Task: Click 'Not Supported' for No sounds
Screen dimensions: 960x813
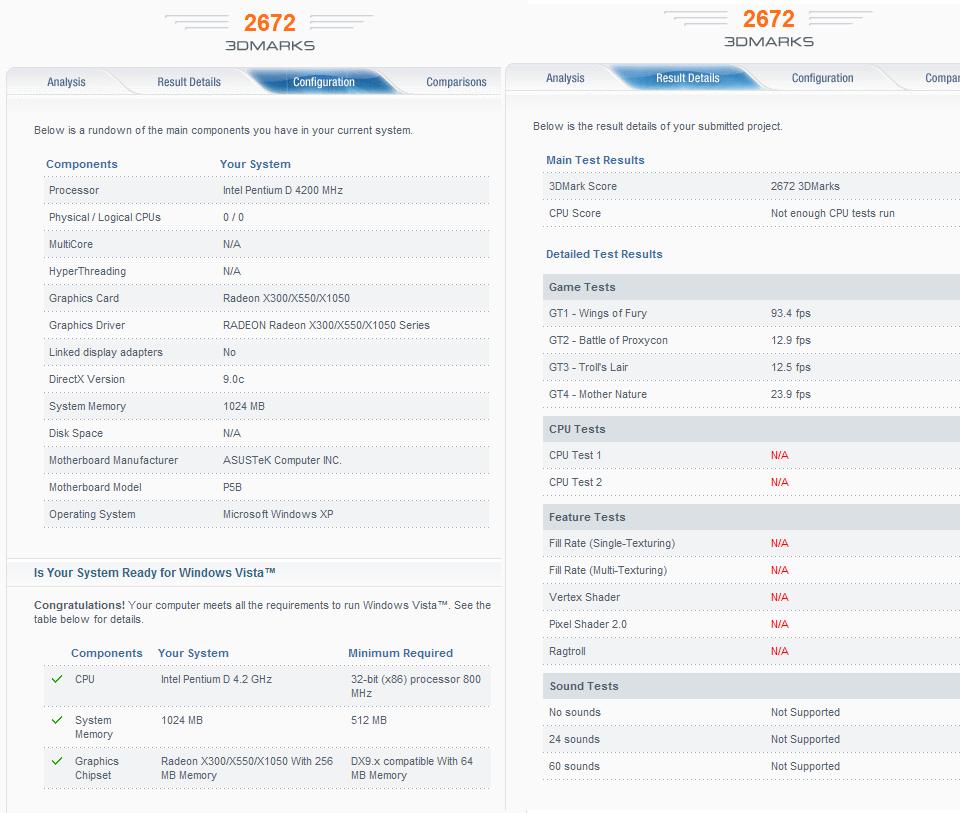Action: (805, 712)
